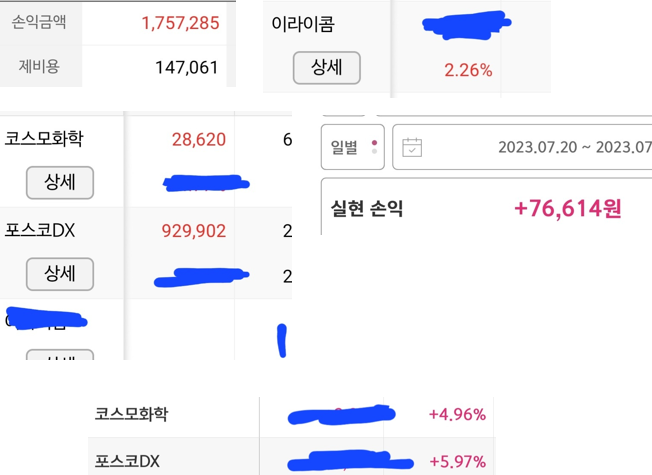This screenshot has width=652, height=475.
Task: Open the 일별 period dropdown
Action: pyautogui.click(x=353, y=147)
